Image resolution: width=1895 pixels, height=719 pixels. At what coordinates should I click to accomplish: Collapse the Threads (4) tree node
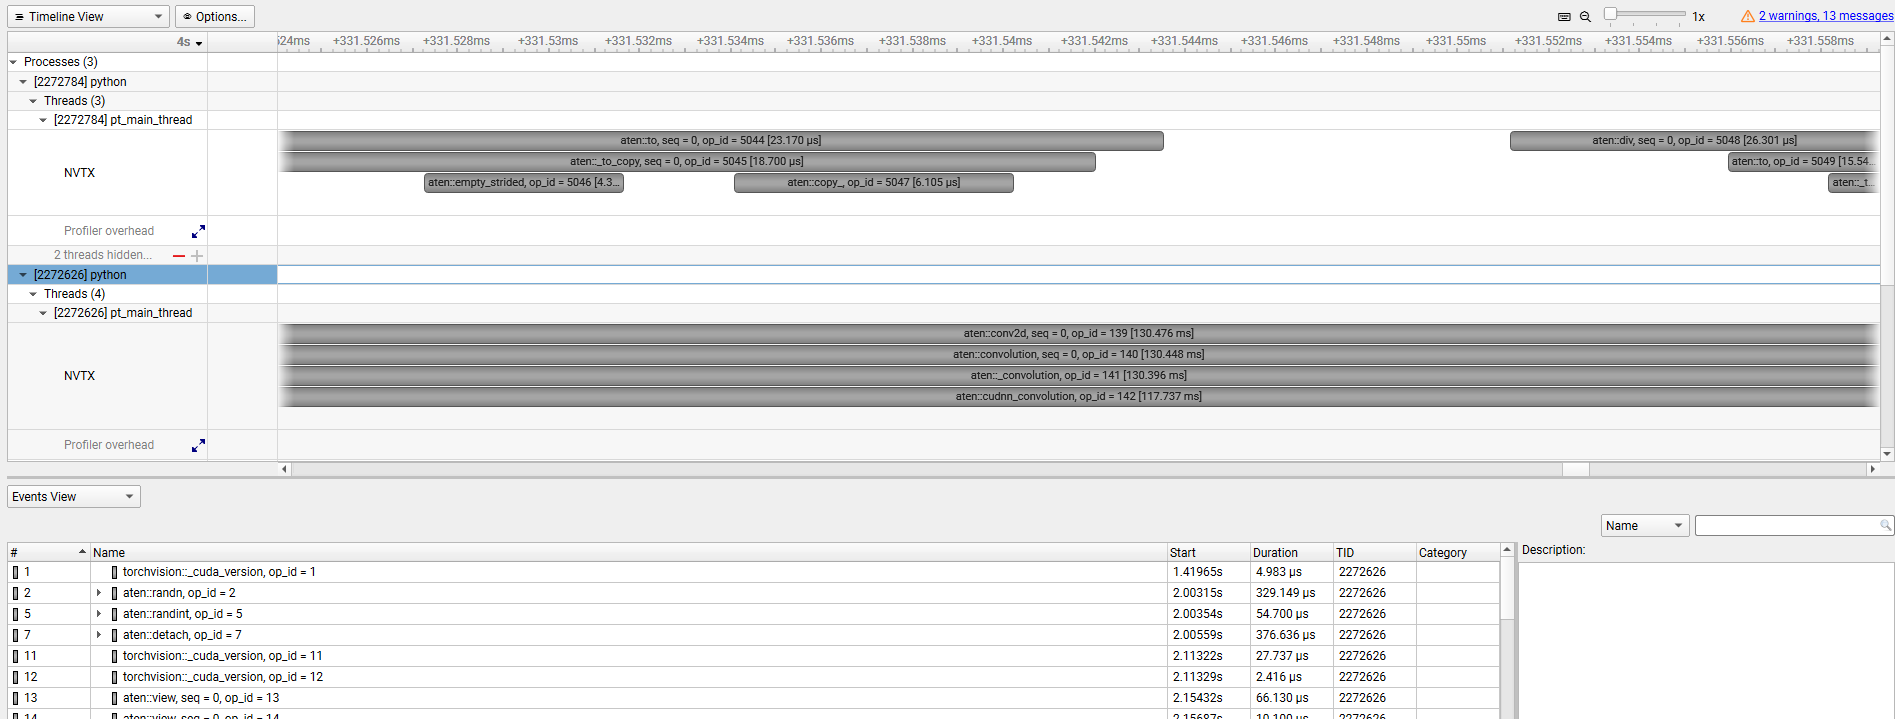click(33, 294)
